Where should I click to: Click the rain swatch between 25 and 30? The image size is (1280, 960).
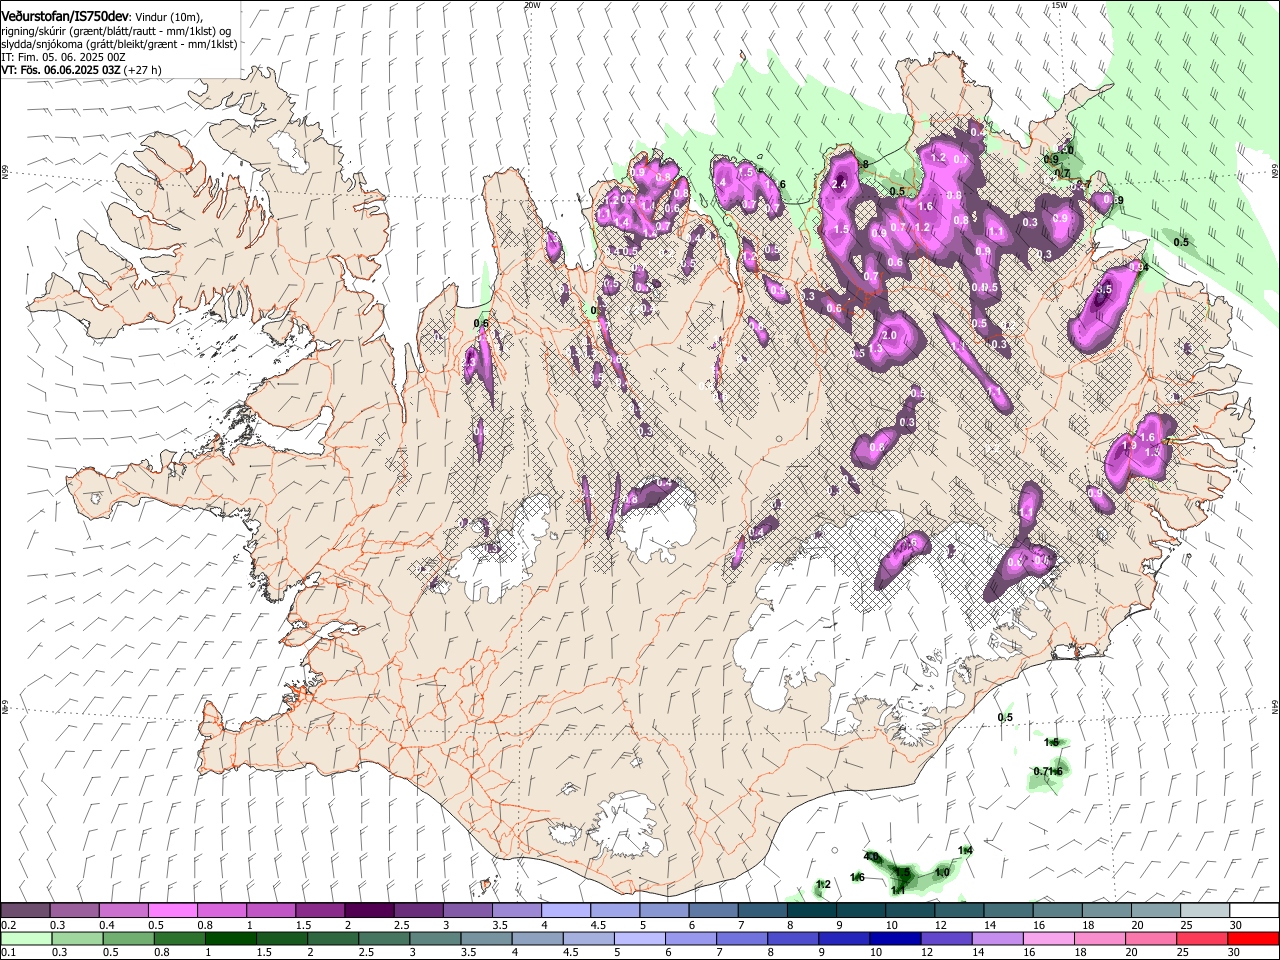1202,938
